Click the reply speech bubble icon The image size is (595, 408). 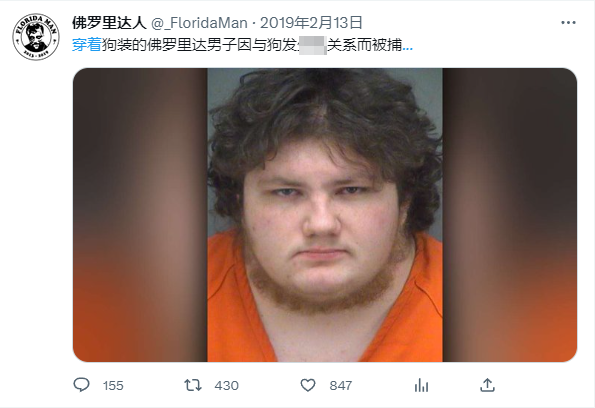tap(81, 385)
